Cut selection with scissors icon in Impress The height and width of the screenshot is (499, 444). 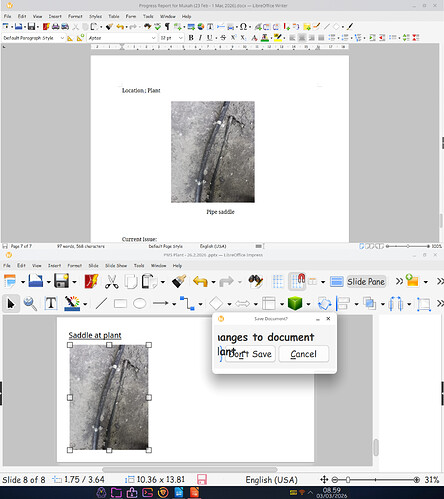pyautogui.click(x=112, y=282)
